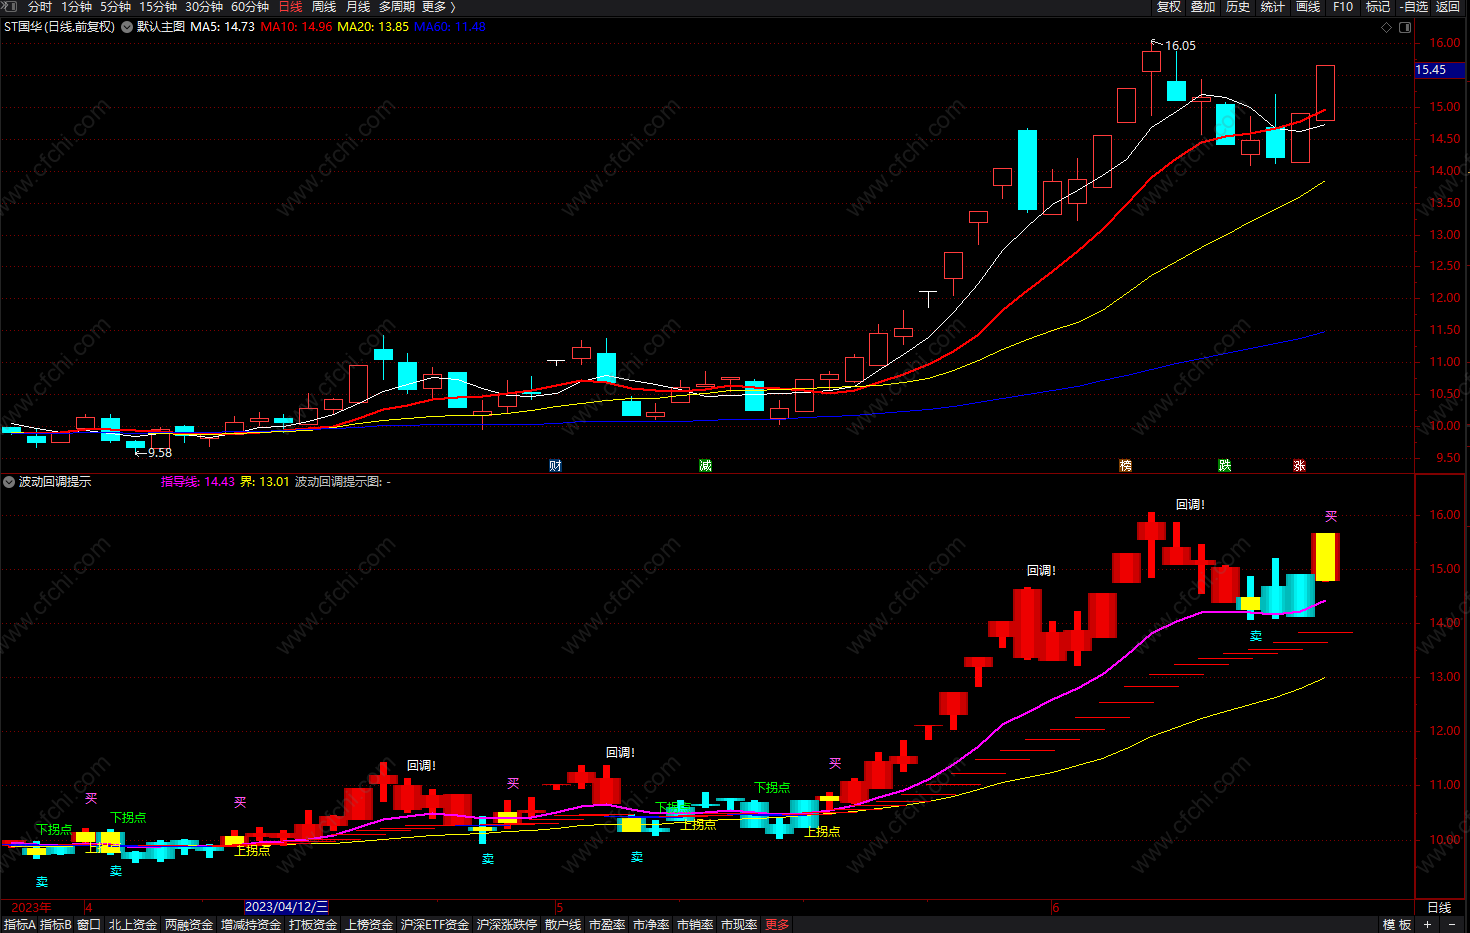Select the 市销率 indicator tab
Image resolution: width=1470 pixels, height=933 pixels.
[695, 925]
